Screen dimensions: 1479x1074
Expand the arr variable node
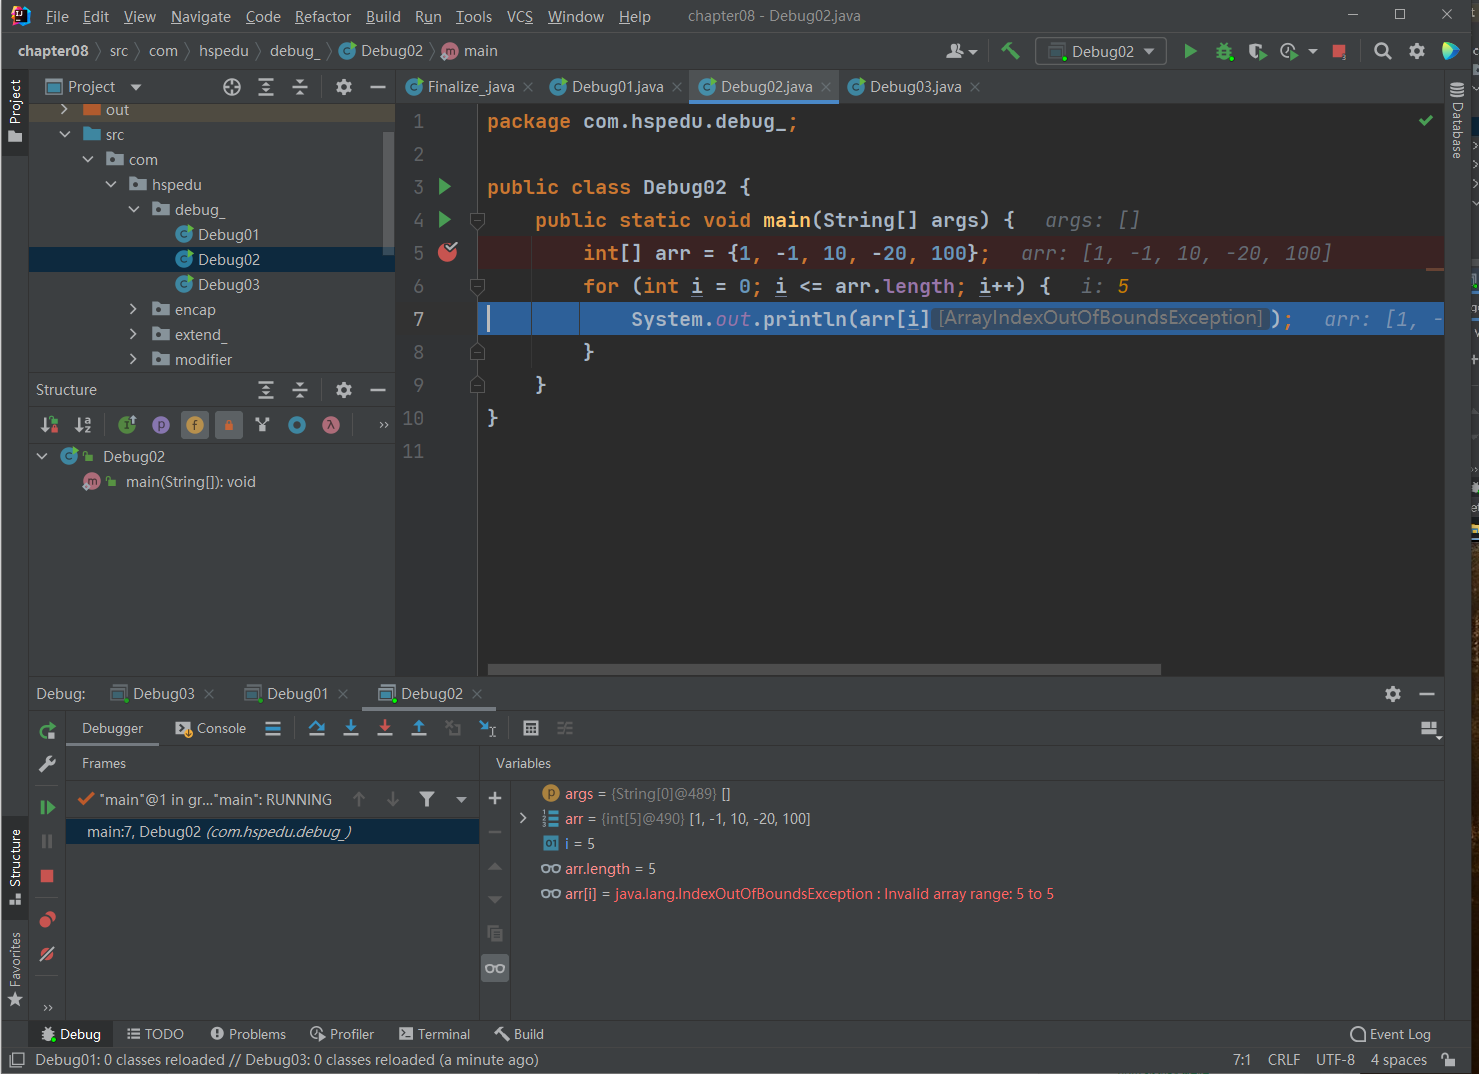[523, 819]
